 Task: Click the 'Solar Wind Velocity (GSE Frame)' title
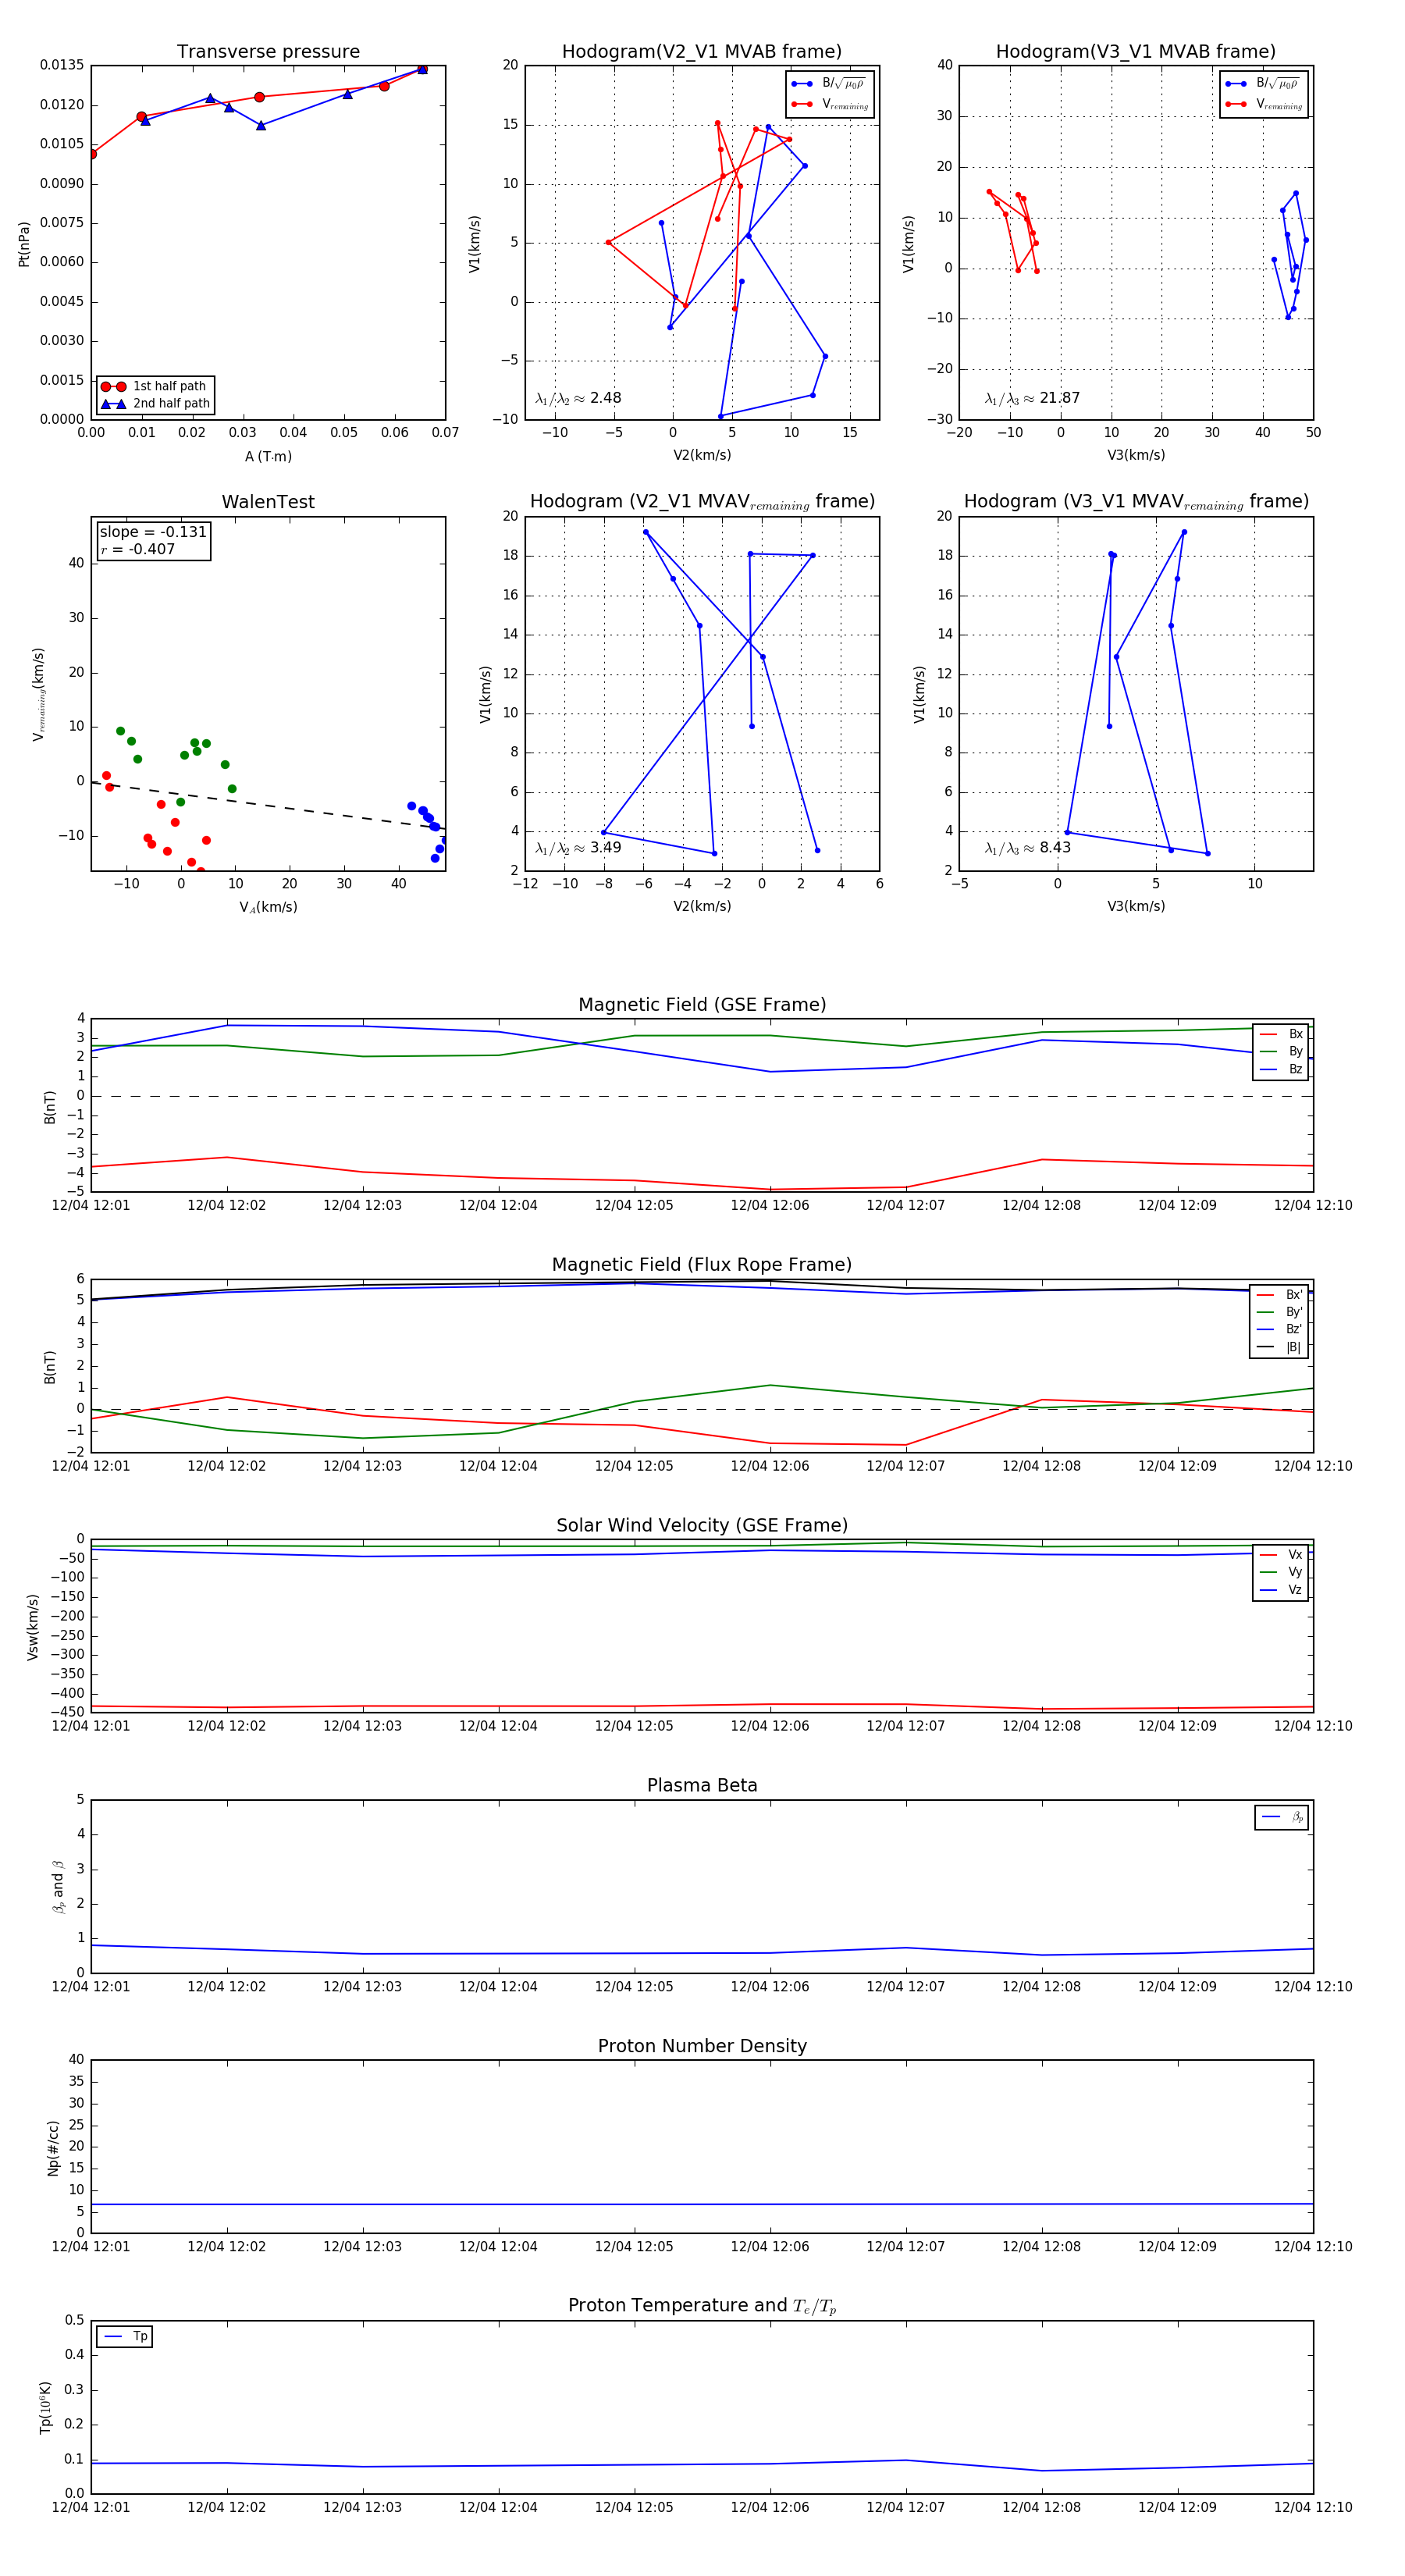[702, 1525]
